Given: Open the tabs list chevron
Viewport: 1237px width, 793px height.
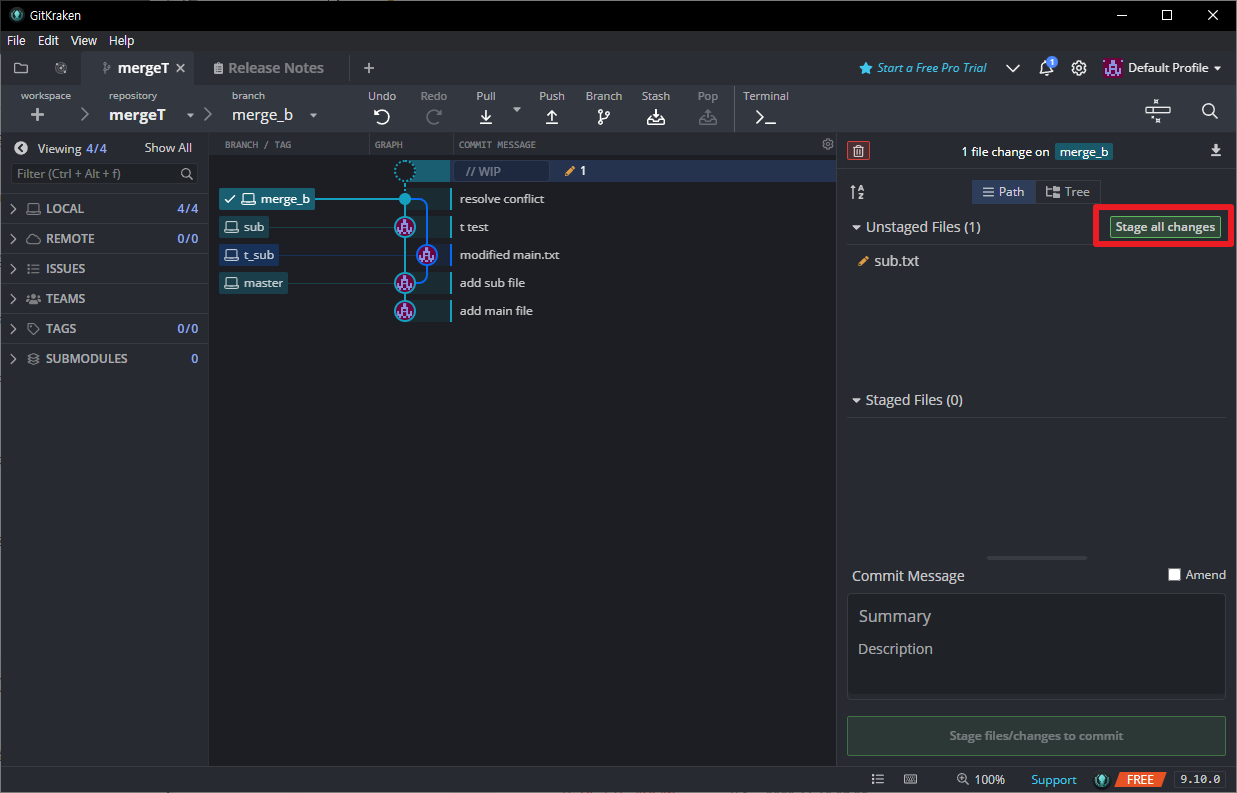Looking at the screenshot, I should 1013,68.
